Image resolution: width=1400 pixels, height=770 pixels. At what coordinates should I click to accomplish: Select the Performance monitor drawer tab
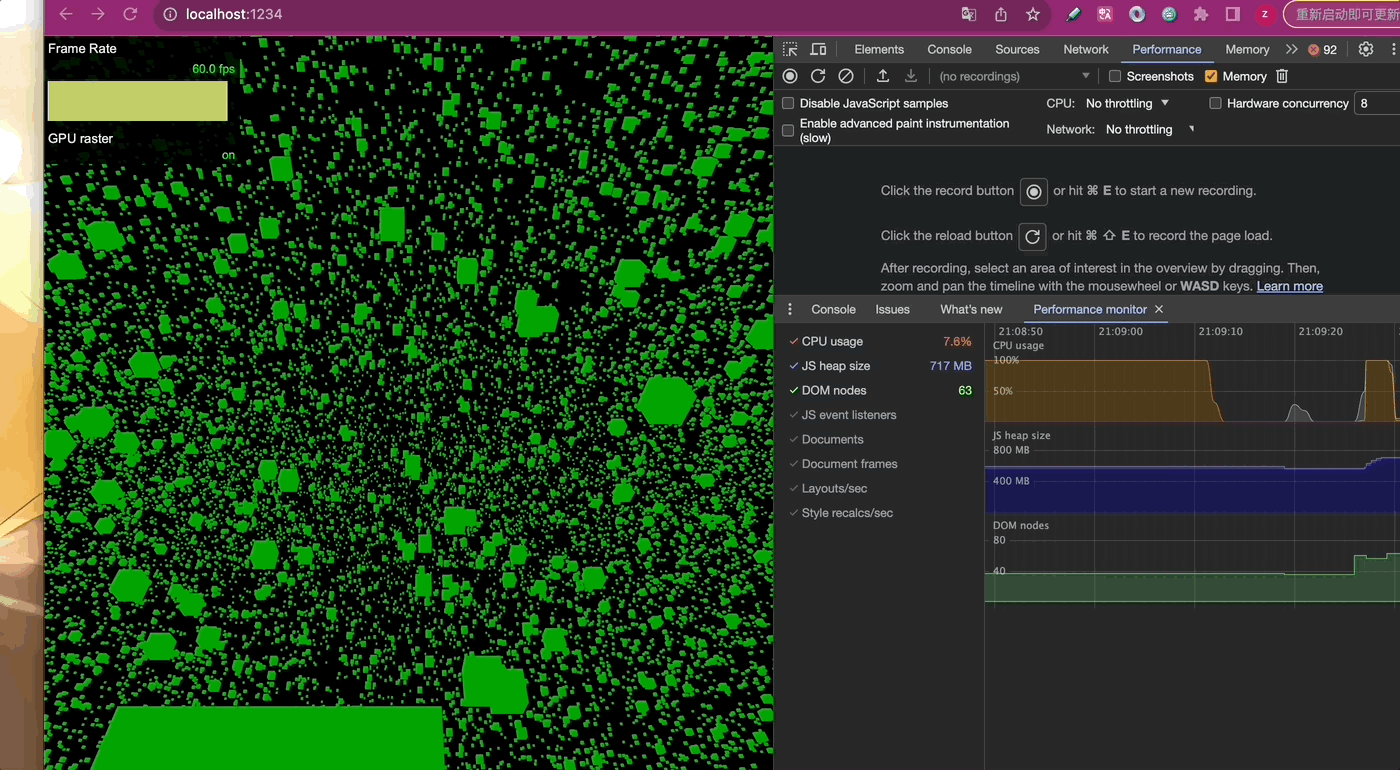point(1090,309)
